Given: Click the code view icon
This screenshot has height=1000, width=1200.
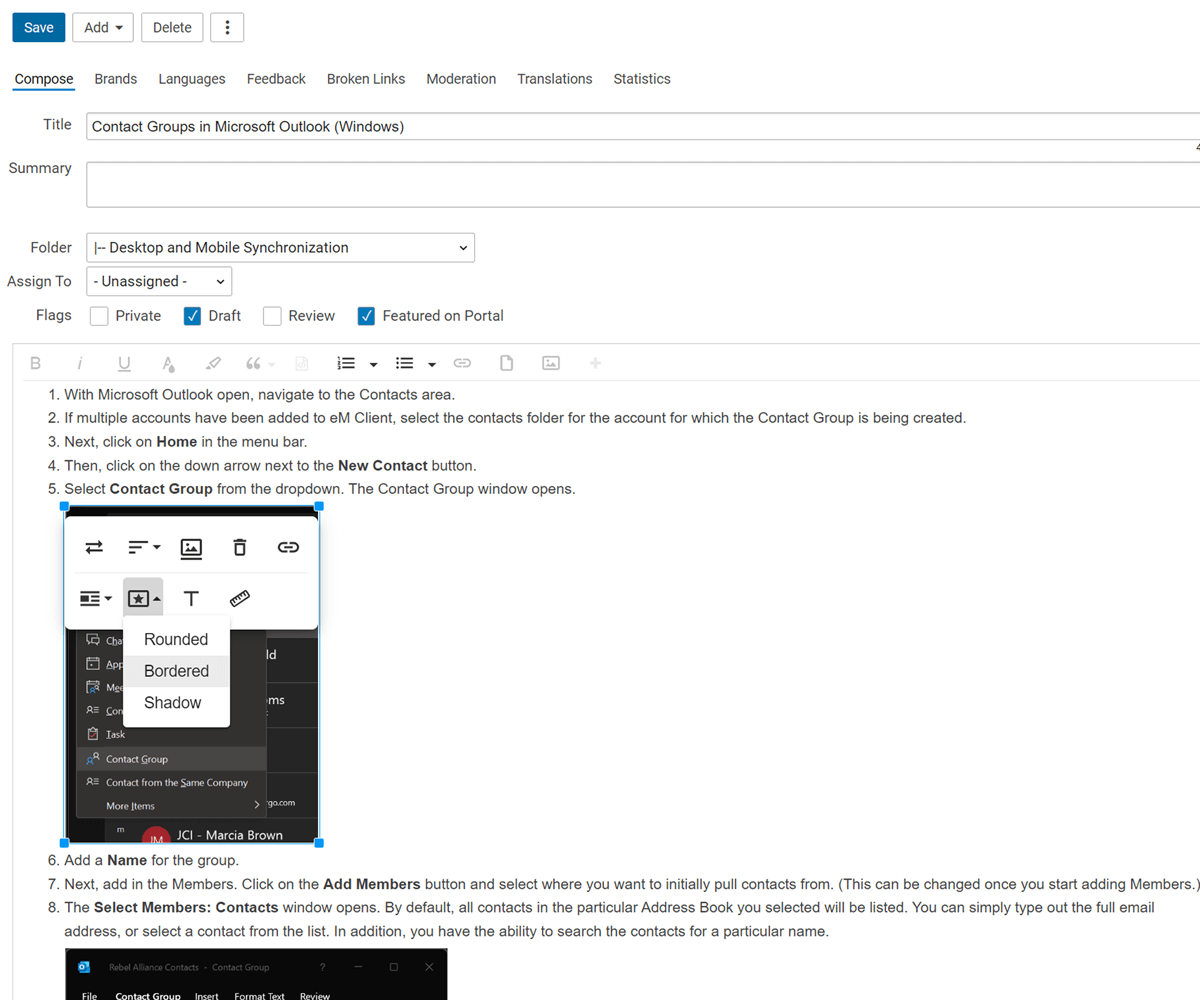Looking at the screenshot, I should click(x=301, y=363).
